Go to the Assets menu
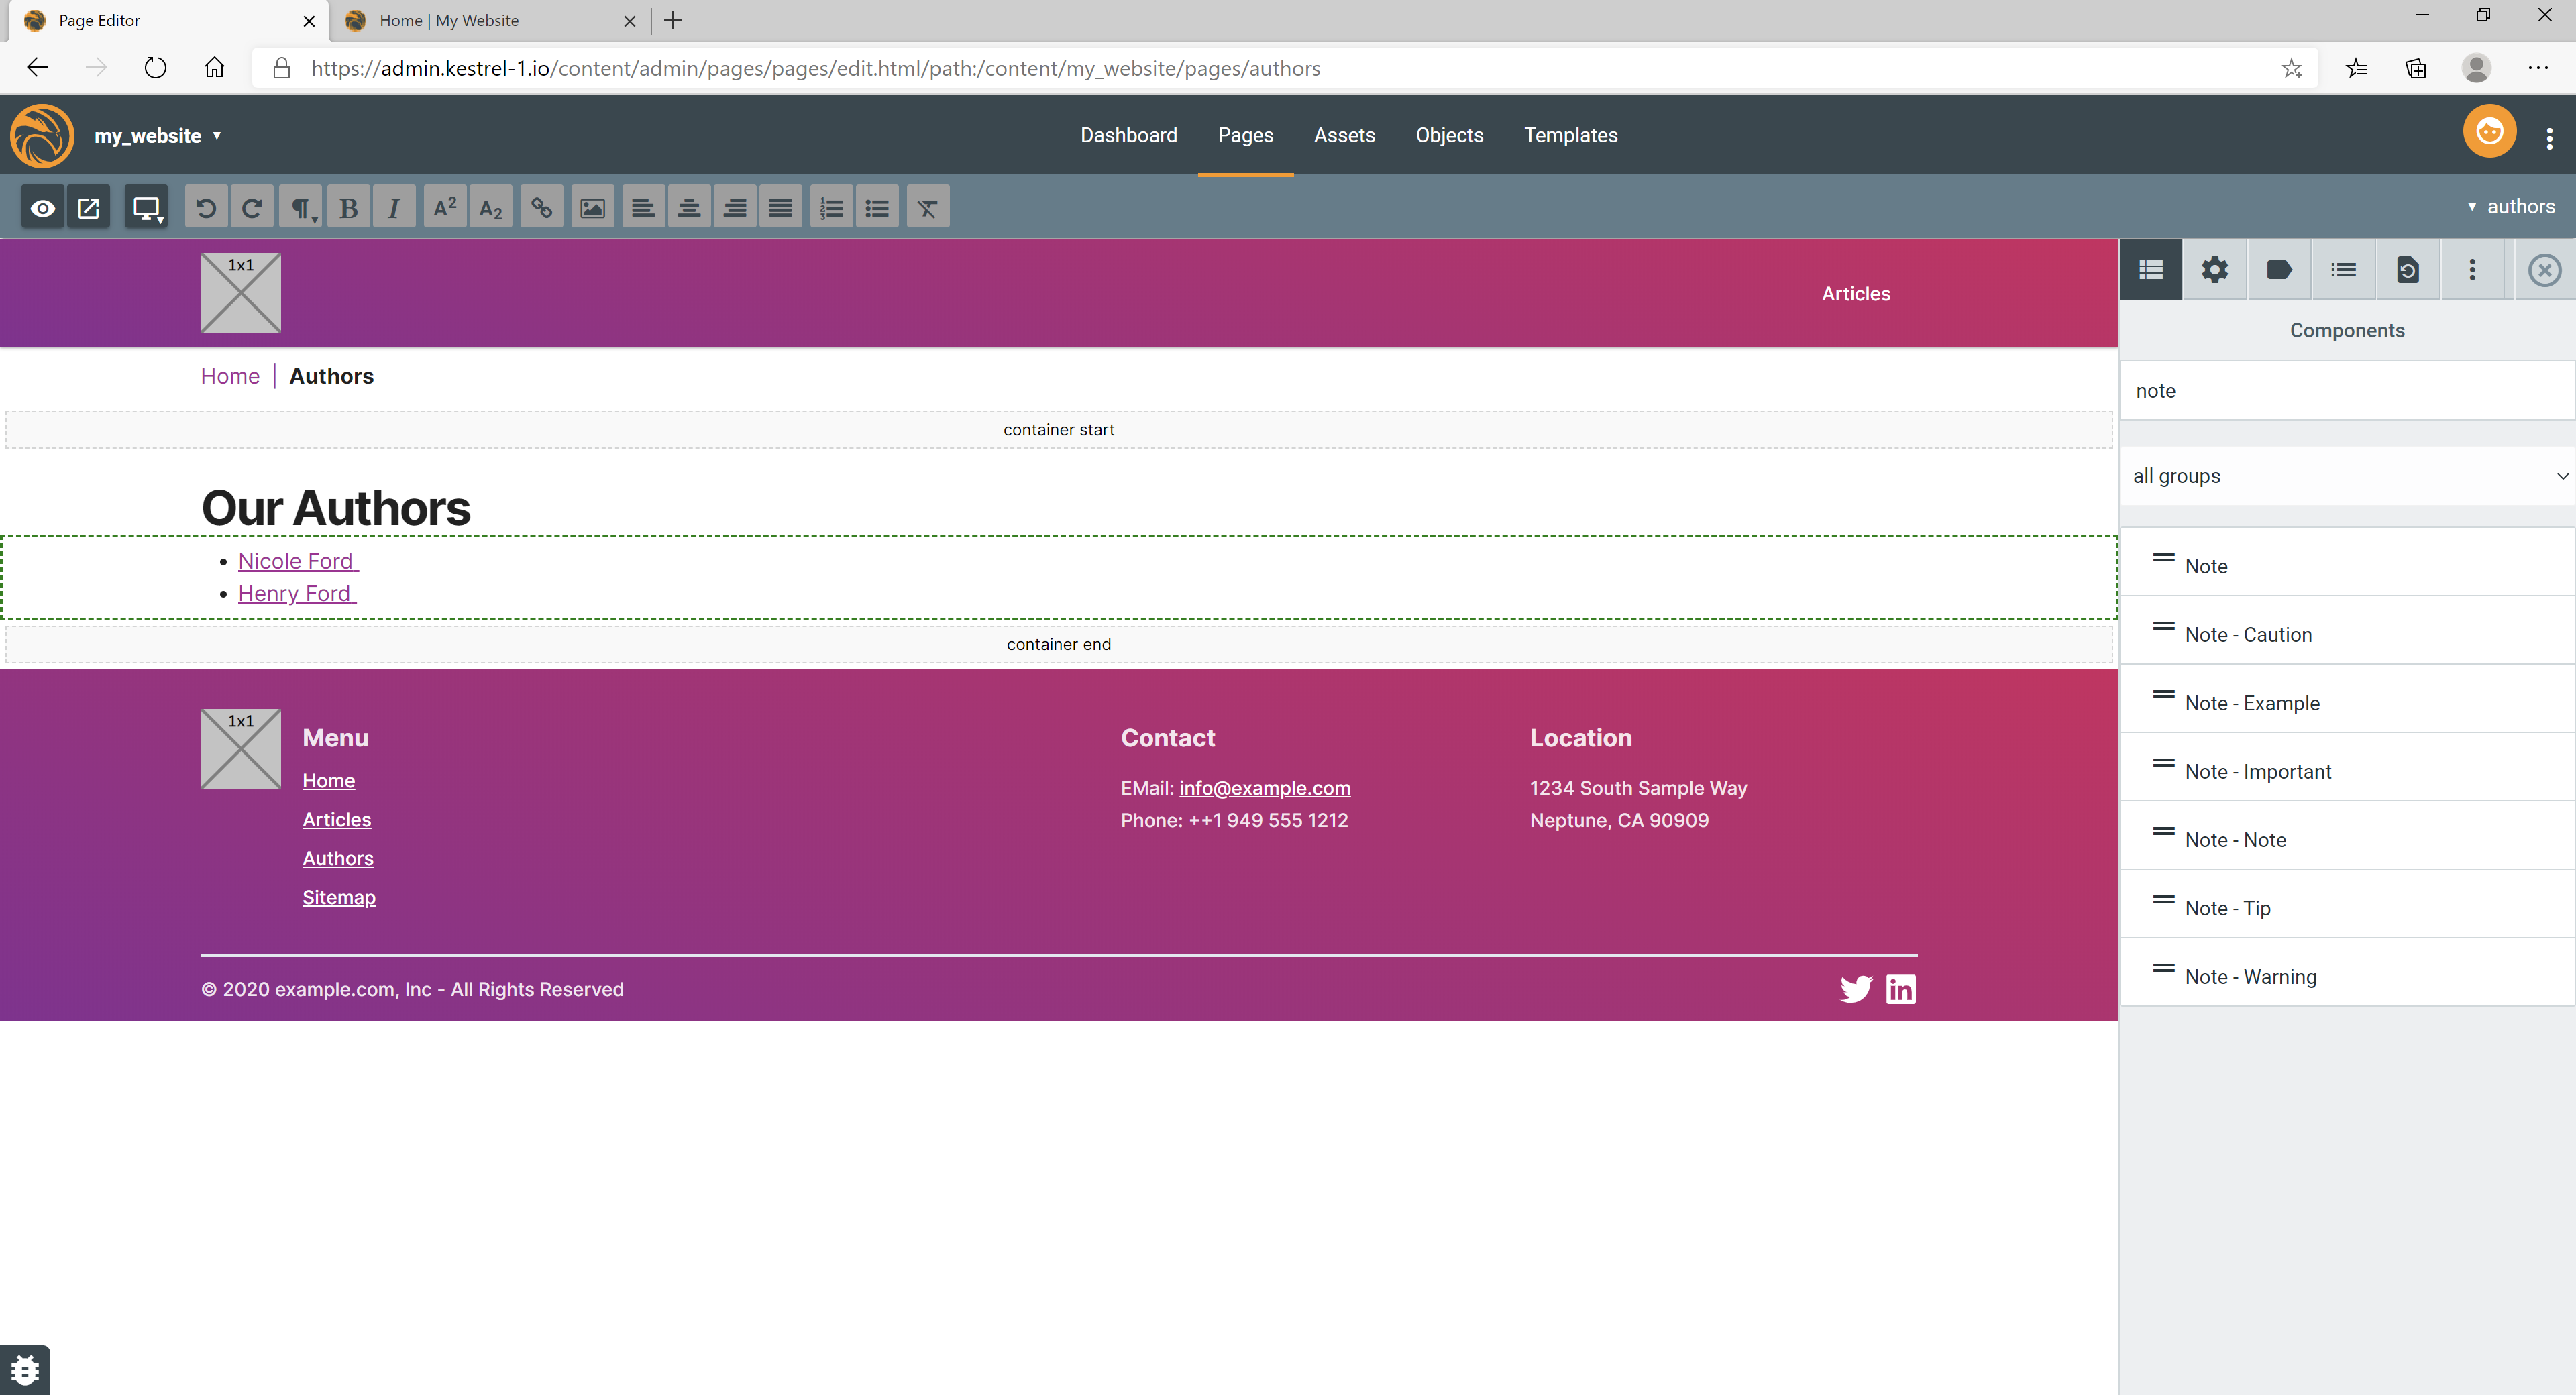The width and height of the screenshot is (2576, 1395). click(x=1344, y=135)
